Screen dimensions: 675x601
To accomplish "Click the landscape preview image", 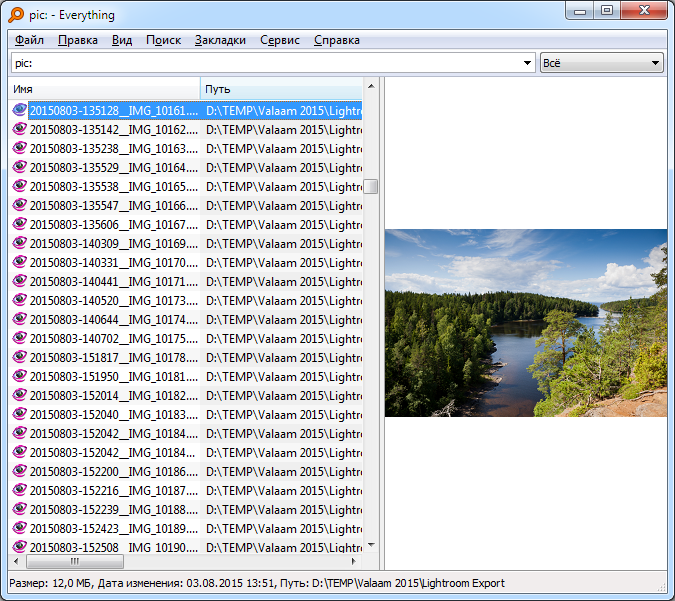I will pyautogui.click(x=526, y=323).
